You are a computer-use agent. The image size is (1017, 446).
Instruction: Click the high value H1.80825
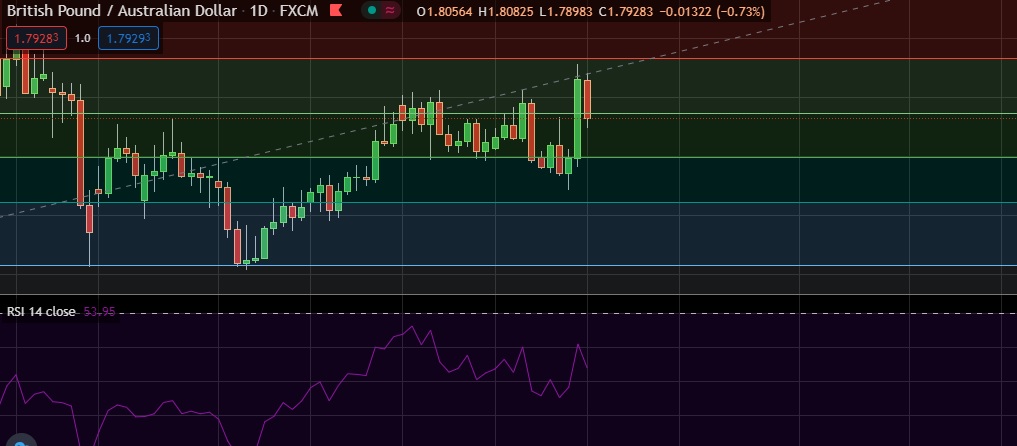click(506, 12)
